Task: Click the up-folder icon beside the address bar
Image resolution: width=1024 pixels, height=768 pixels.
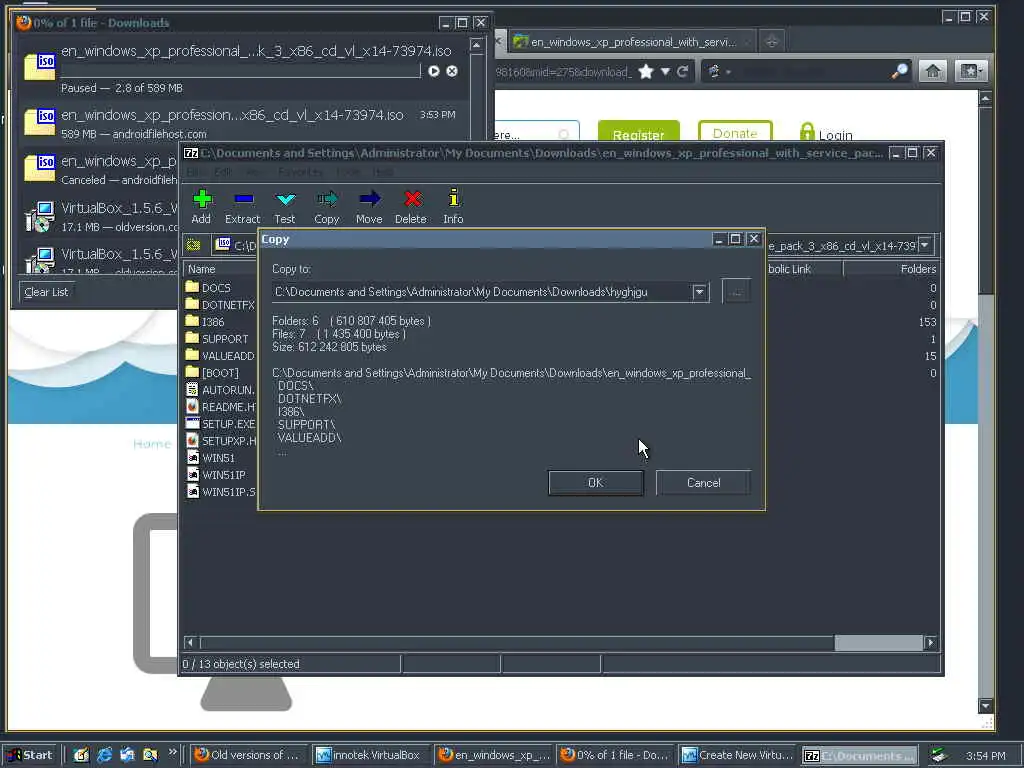Action: click(x=193, y=246)
